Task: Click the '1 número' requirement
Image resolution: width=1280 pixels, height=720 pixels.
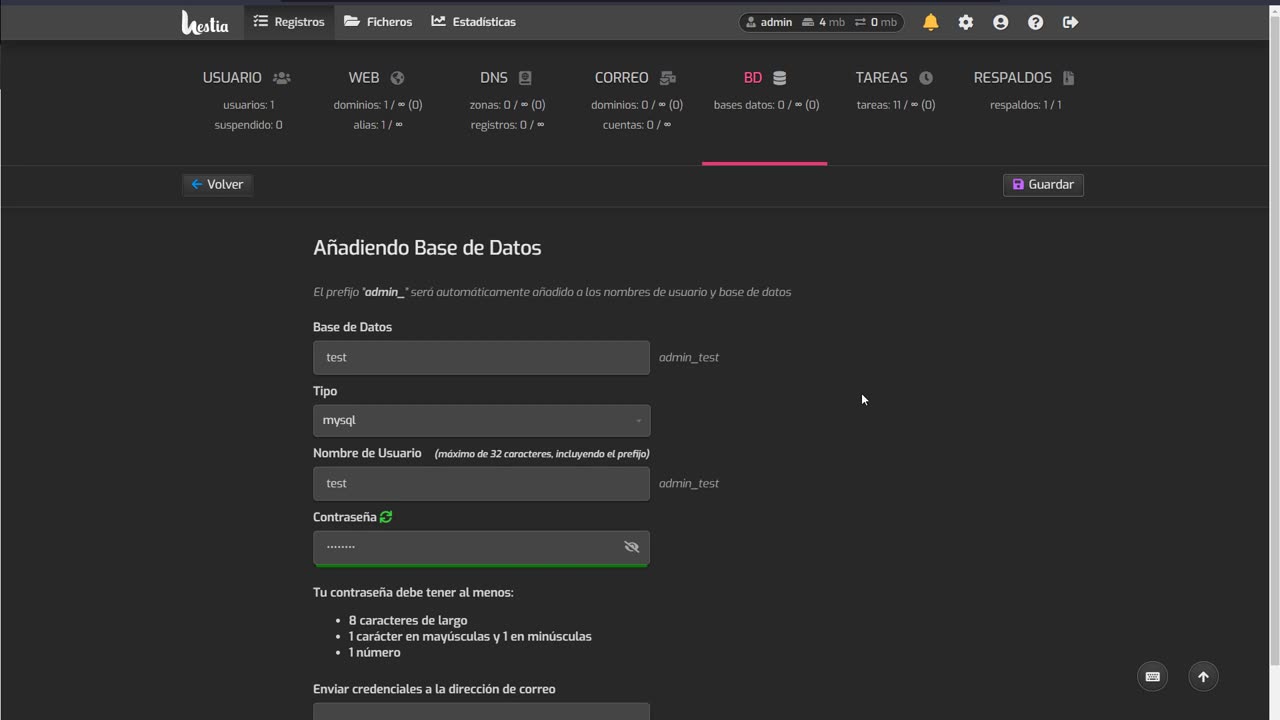Action: click(x=375, y=652)
